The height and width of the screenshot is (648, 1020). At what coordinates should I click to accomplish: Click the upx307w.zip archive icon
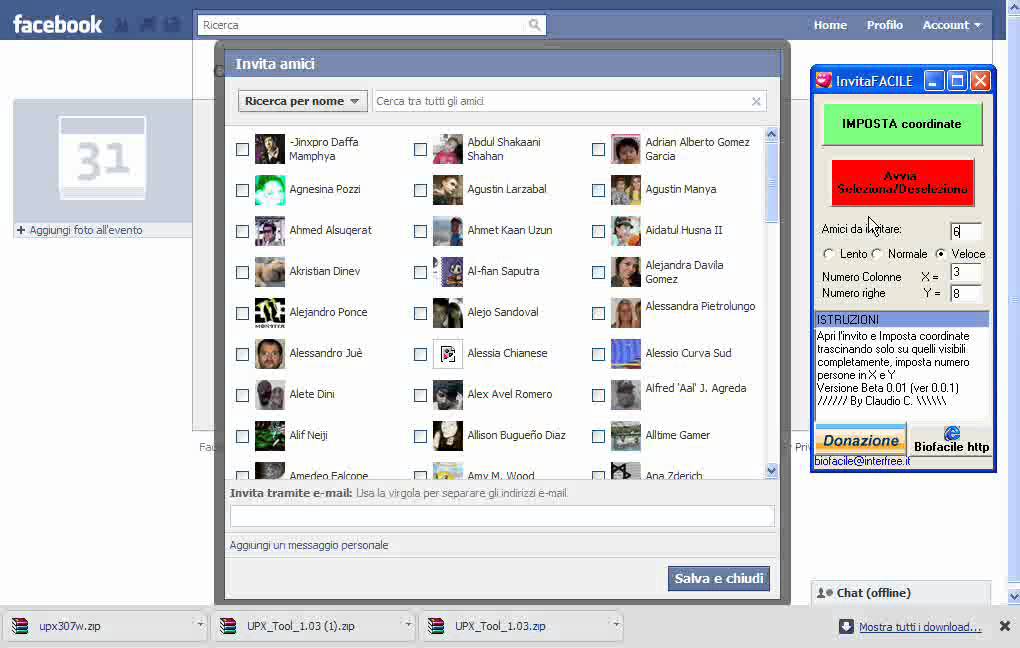(20, 626)
